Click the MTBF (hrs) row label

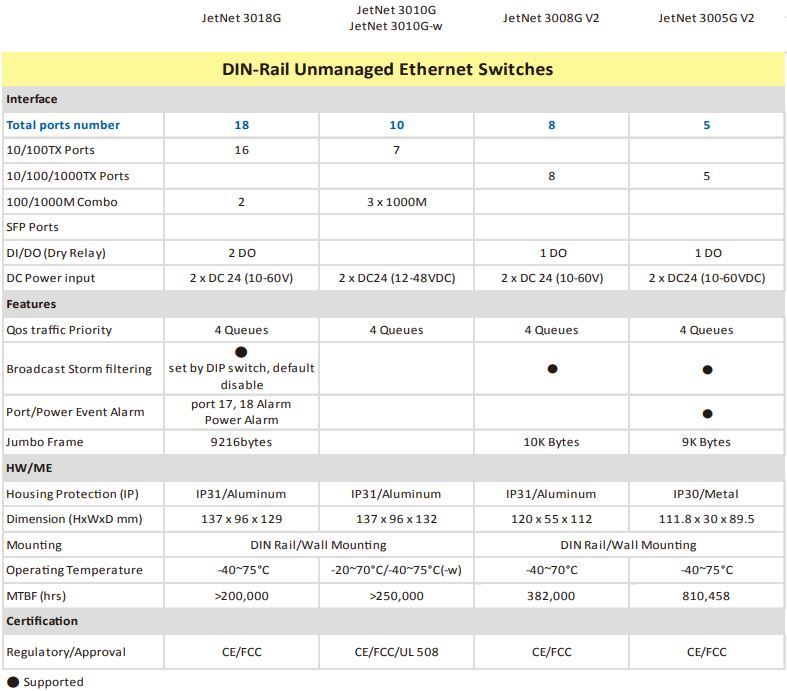(x=36, y=596)
